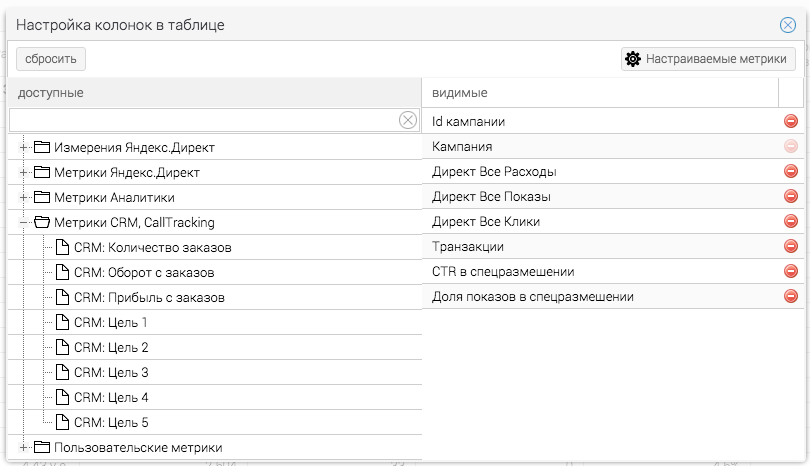Click the сбросить button
Viewport: 810px width, 466px height.
click(x=51, y=59)
